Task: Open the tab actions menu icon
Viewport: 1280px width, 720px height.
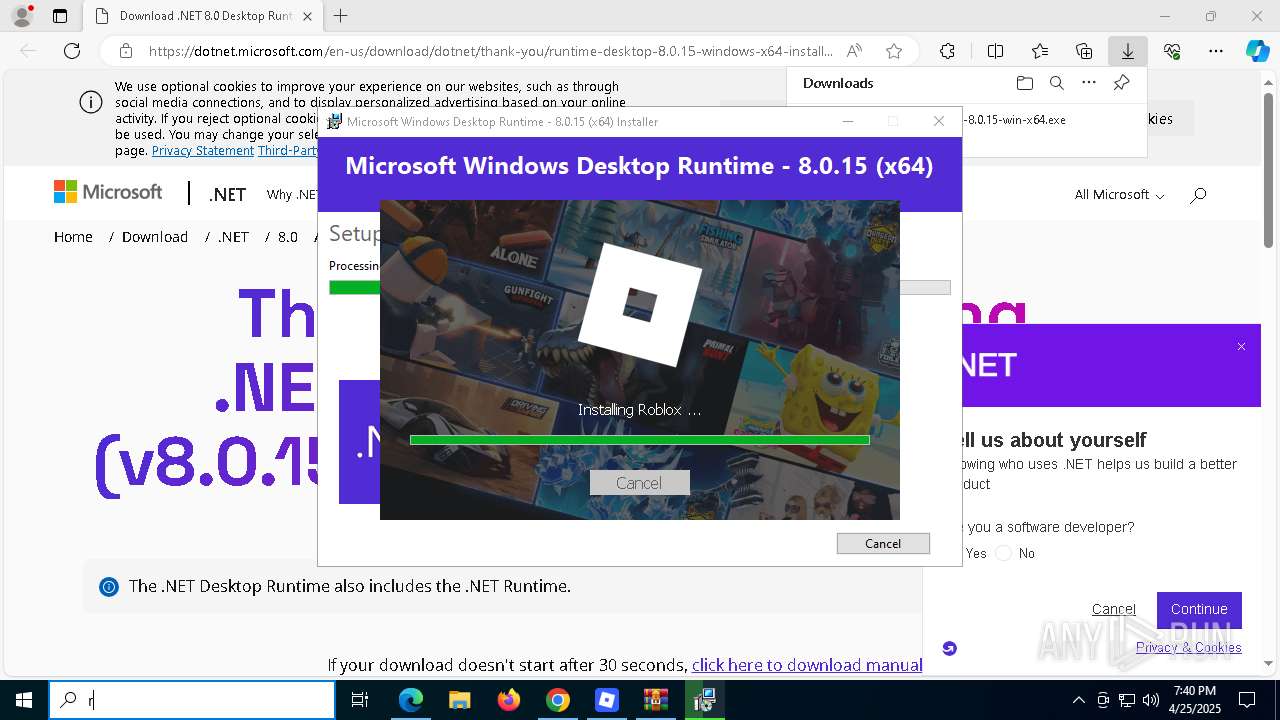Action: [60, 16]
